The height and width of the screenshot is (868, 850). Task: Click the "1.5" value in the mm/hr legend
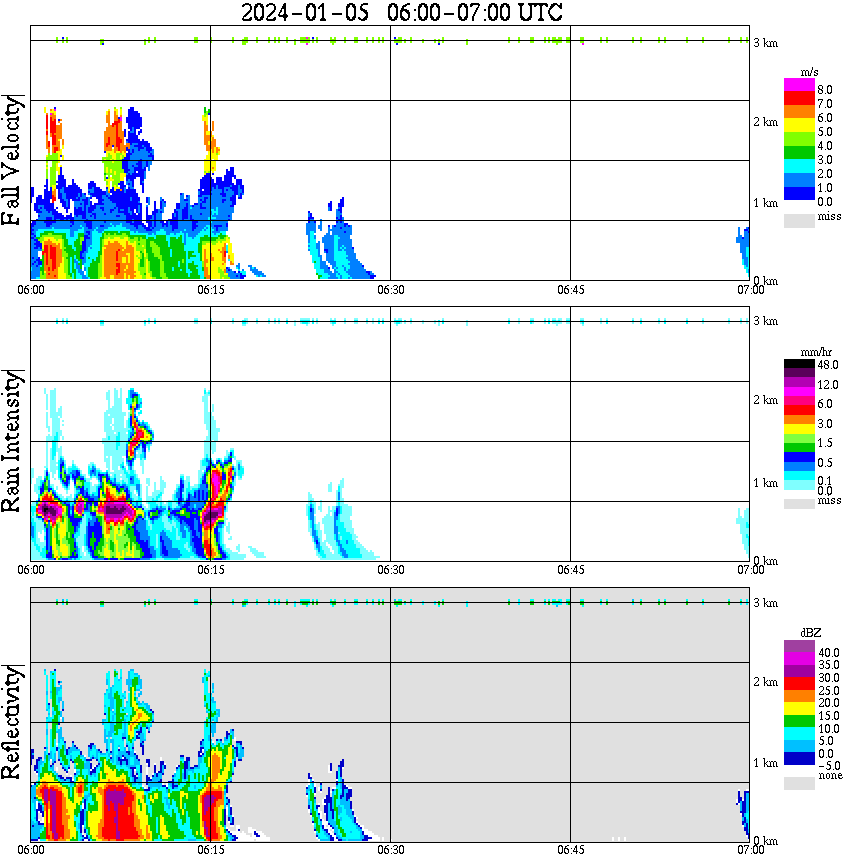click(825, 443)
